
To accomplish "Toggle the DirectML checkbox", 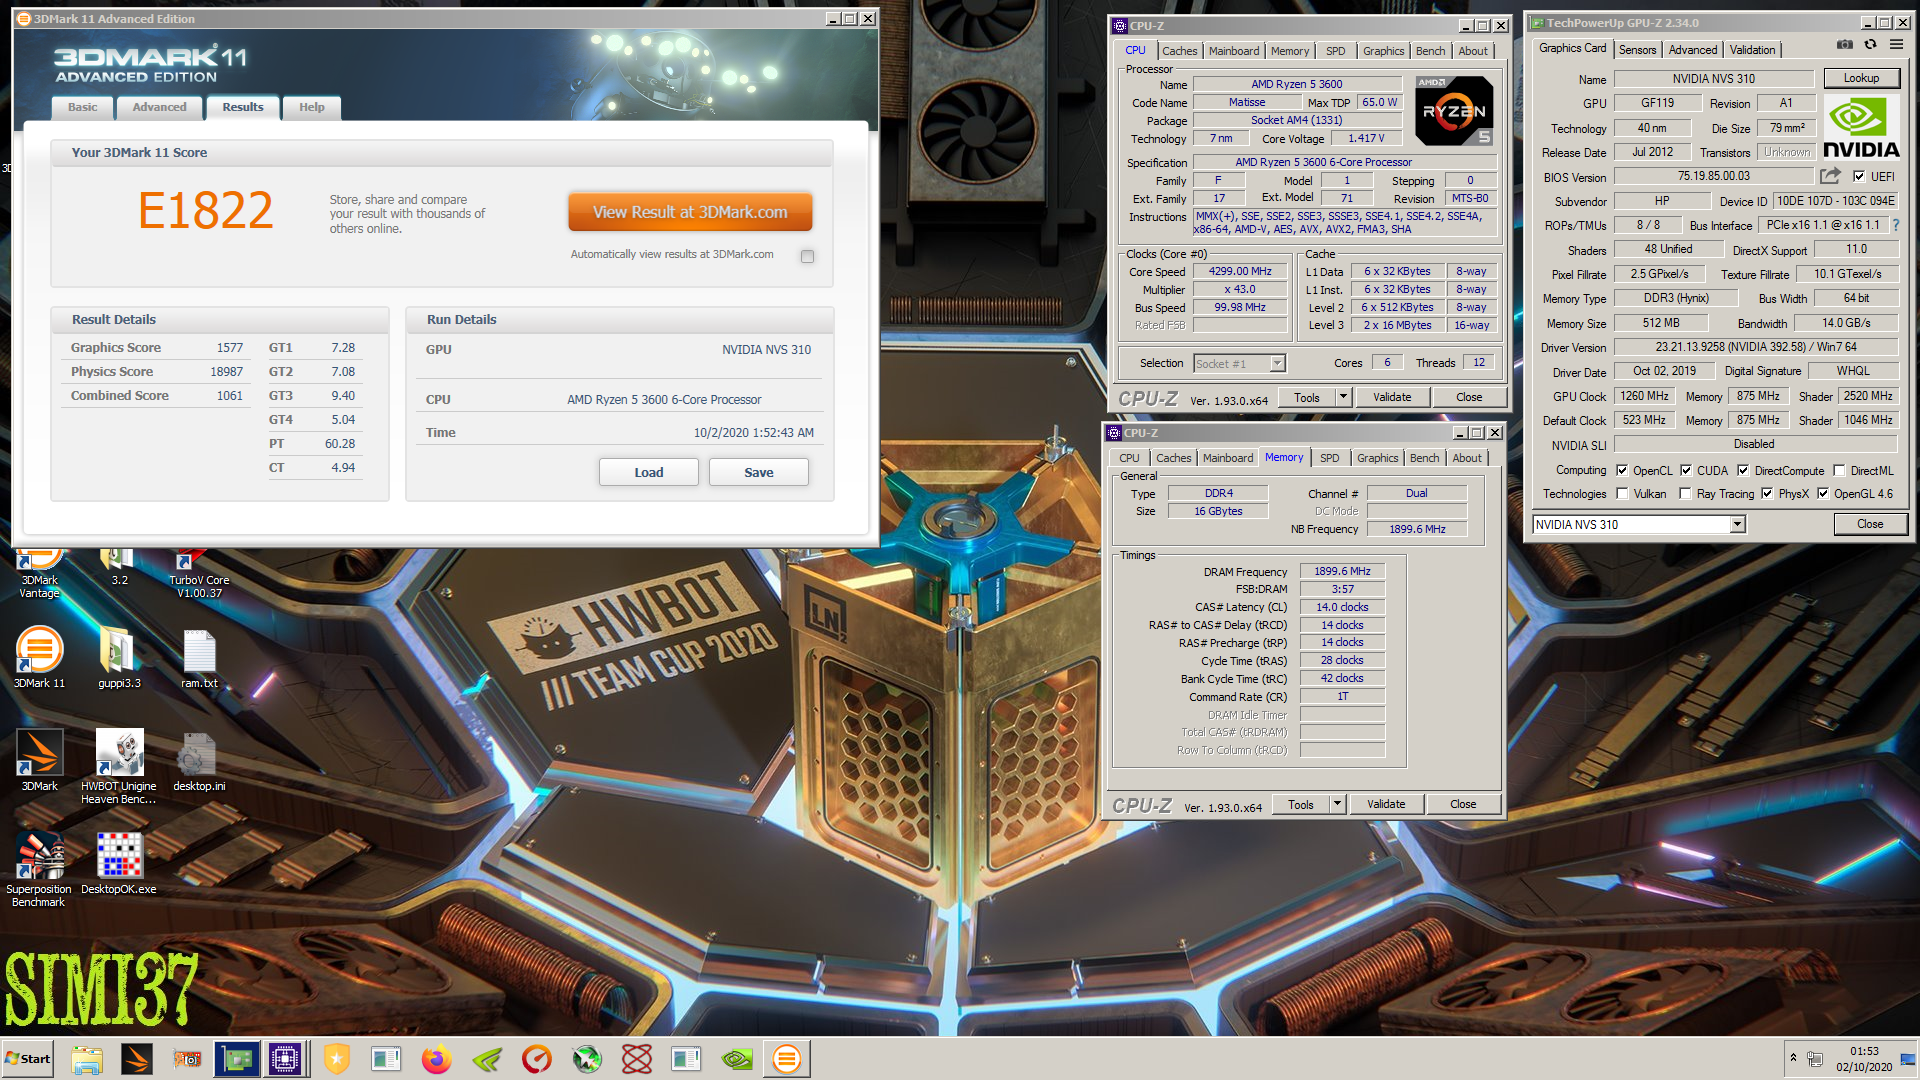I will (1839, 470).
